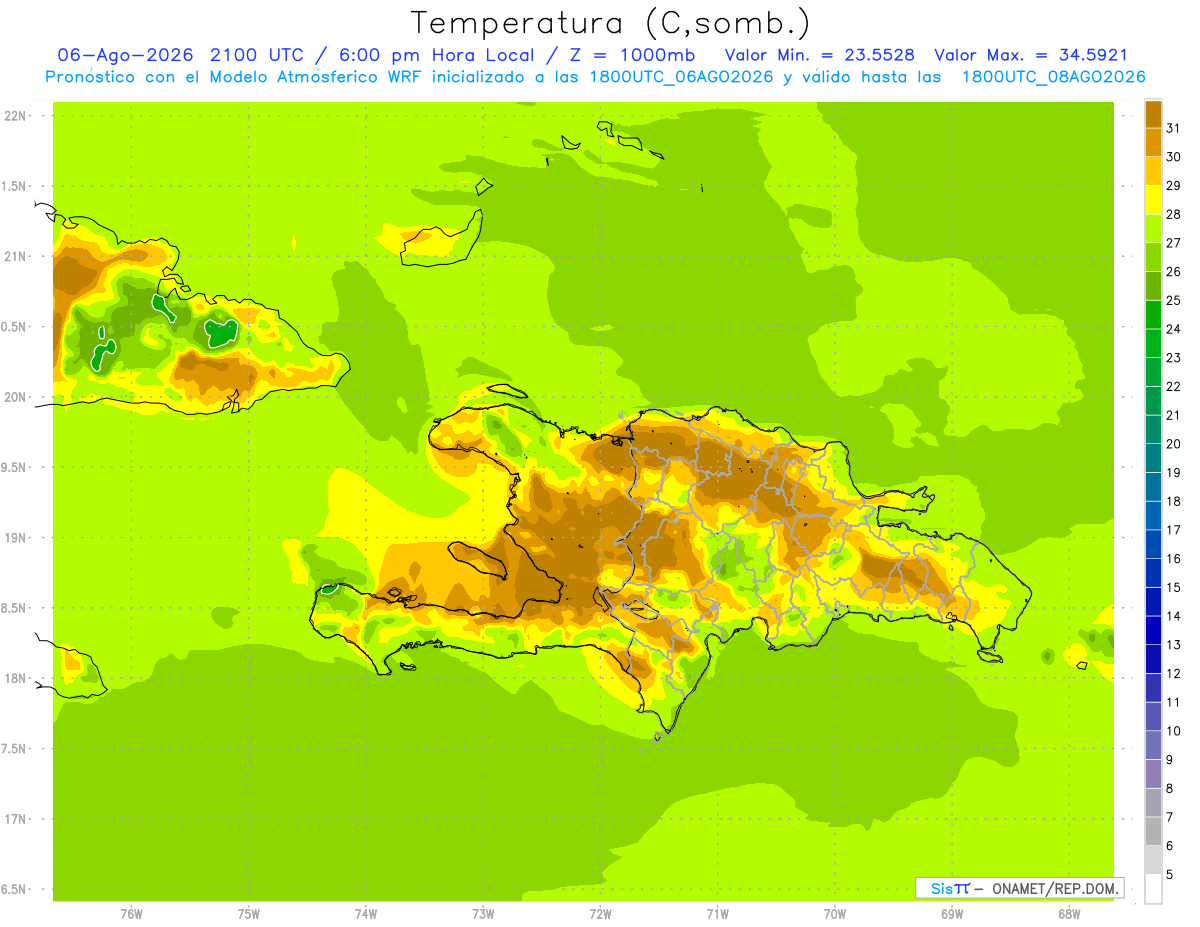Click the "70W" longitude label
This screenshot has width=1200, height=927.
pyautogui.click(x=835, y=913)
